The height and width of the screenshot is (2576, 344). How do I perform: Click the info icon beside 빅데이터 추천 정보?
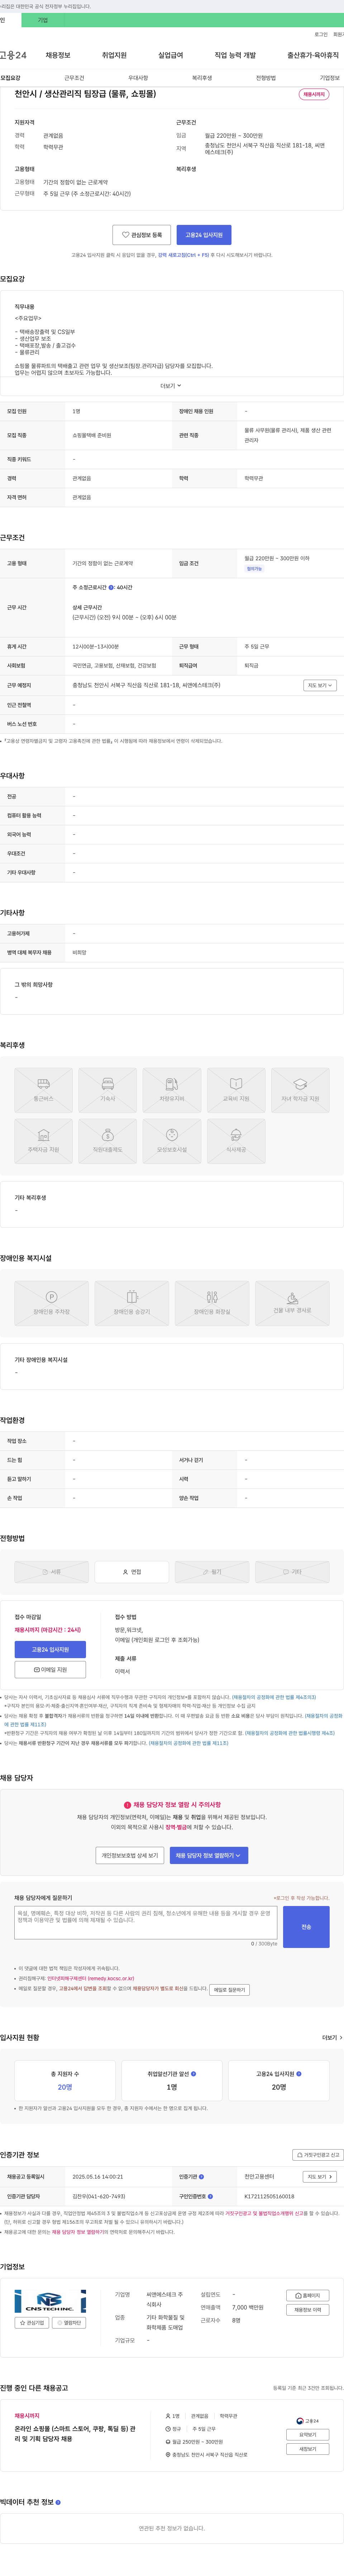[x=58, y=2502]
